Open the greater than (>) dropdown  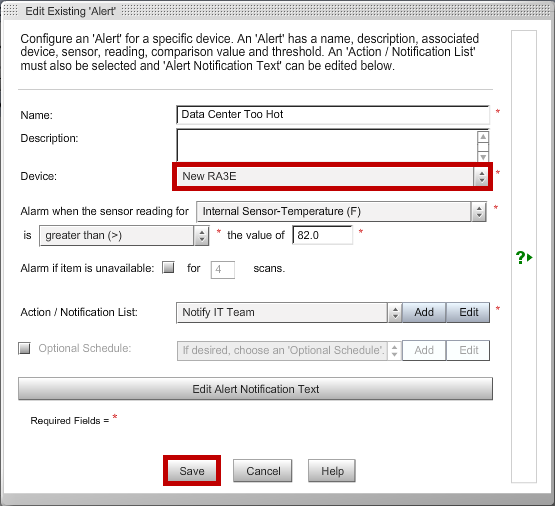124,236
